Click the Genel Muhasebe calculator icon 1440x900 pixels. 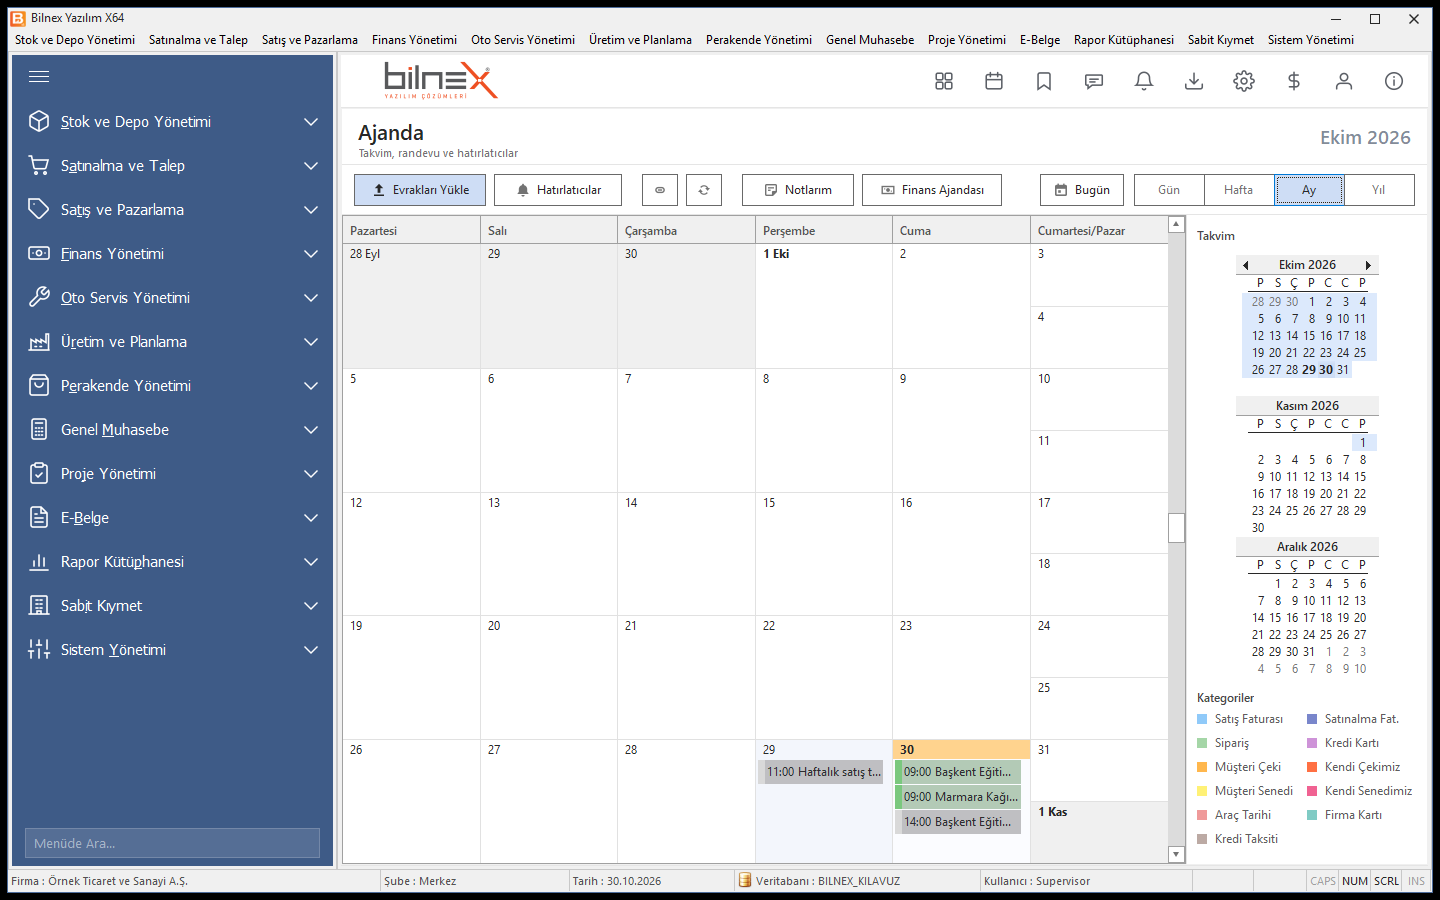39,429
